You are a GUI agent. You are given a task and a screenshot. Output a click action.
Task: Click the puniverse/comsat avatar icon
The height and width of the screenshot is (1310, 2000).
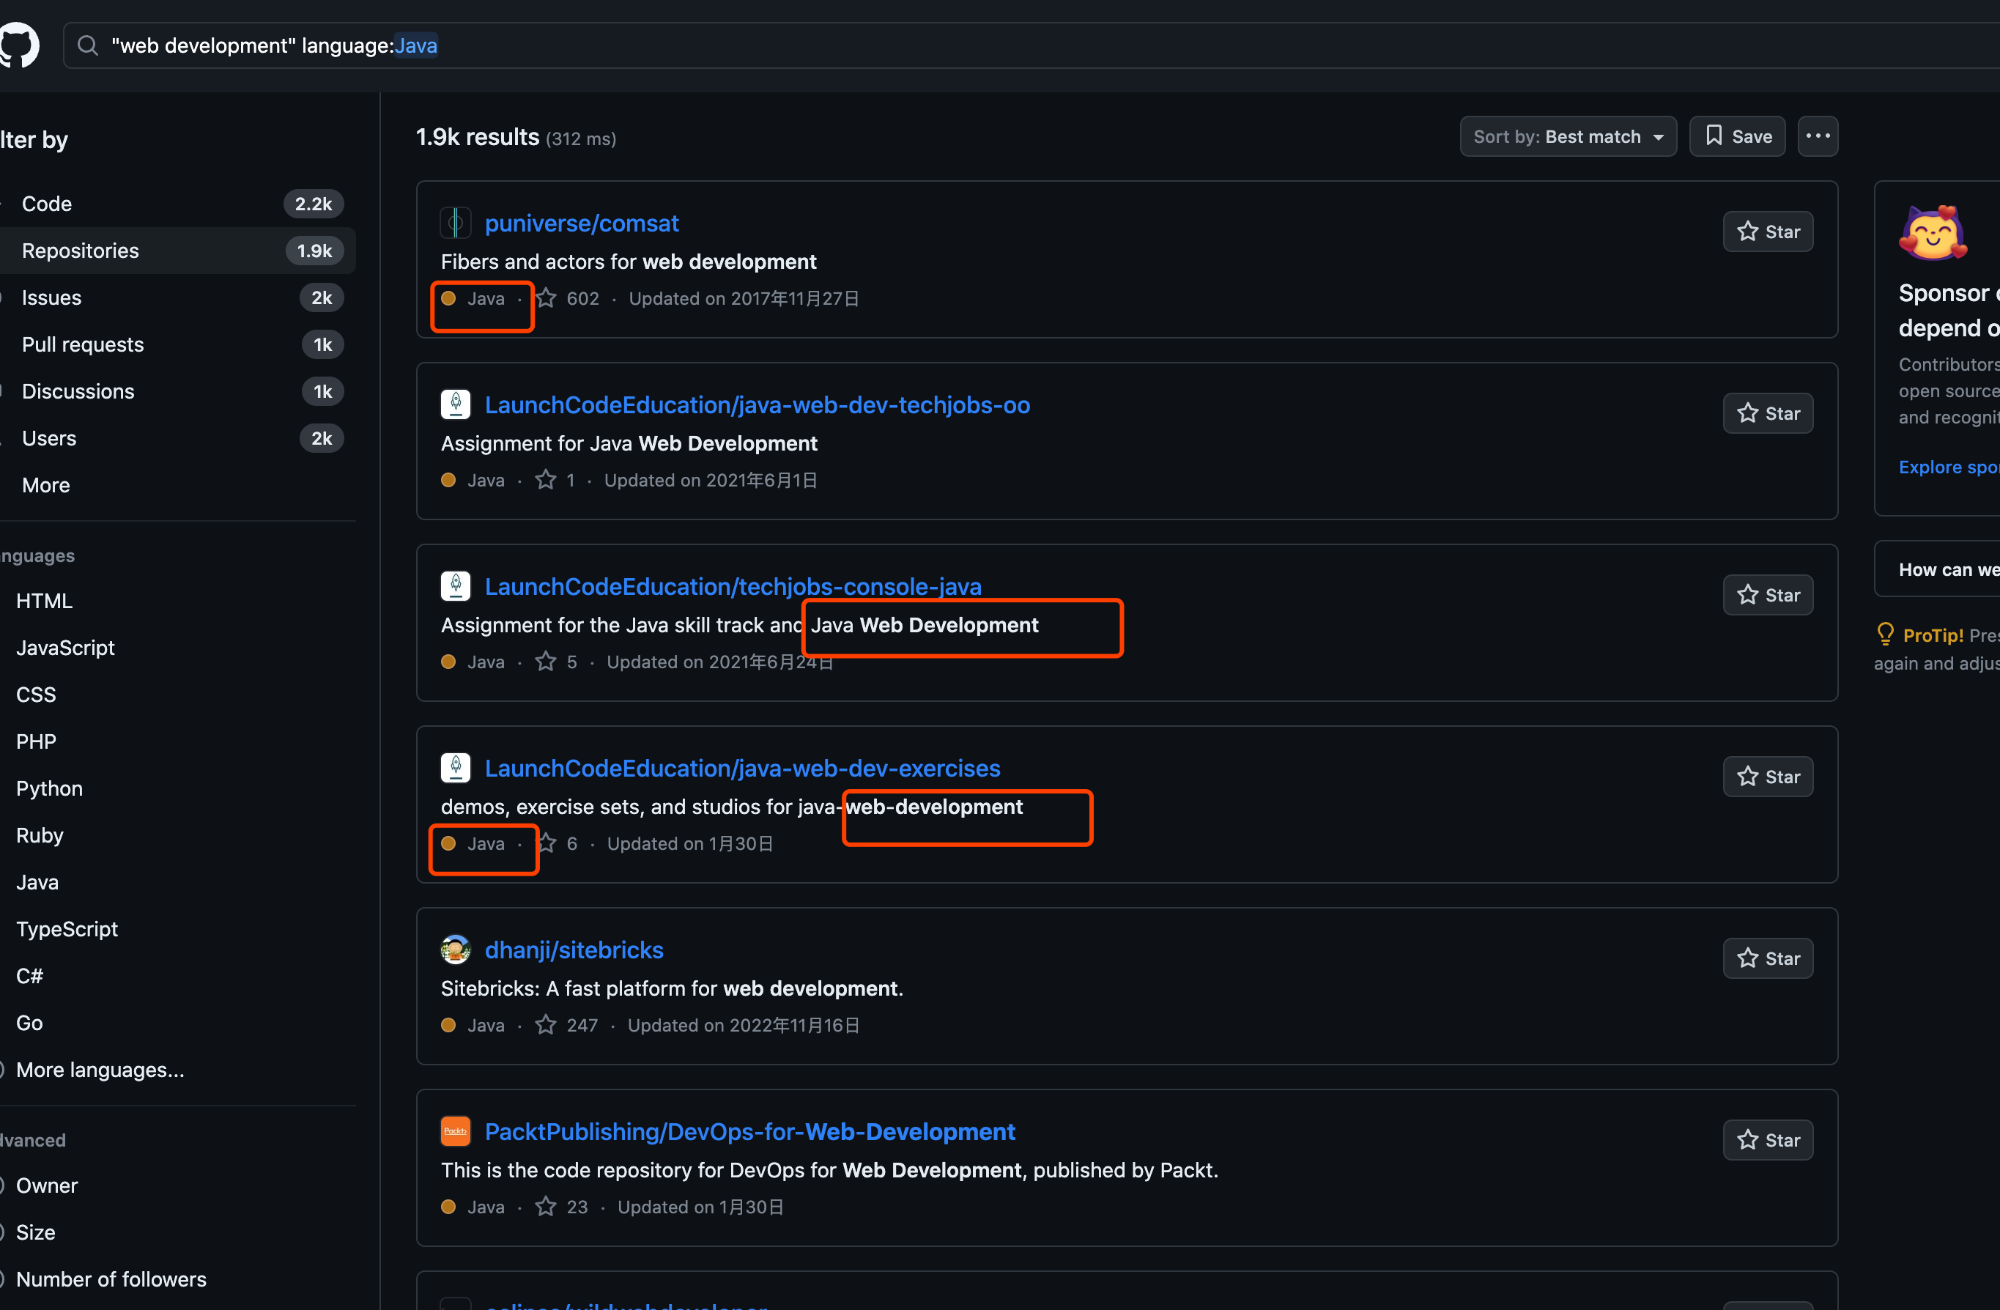point(456,223)
